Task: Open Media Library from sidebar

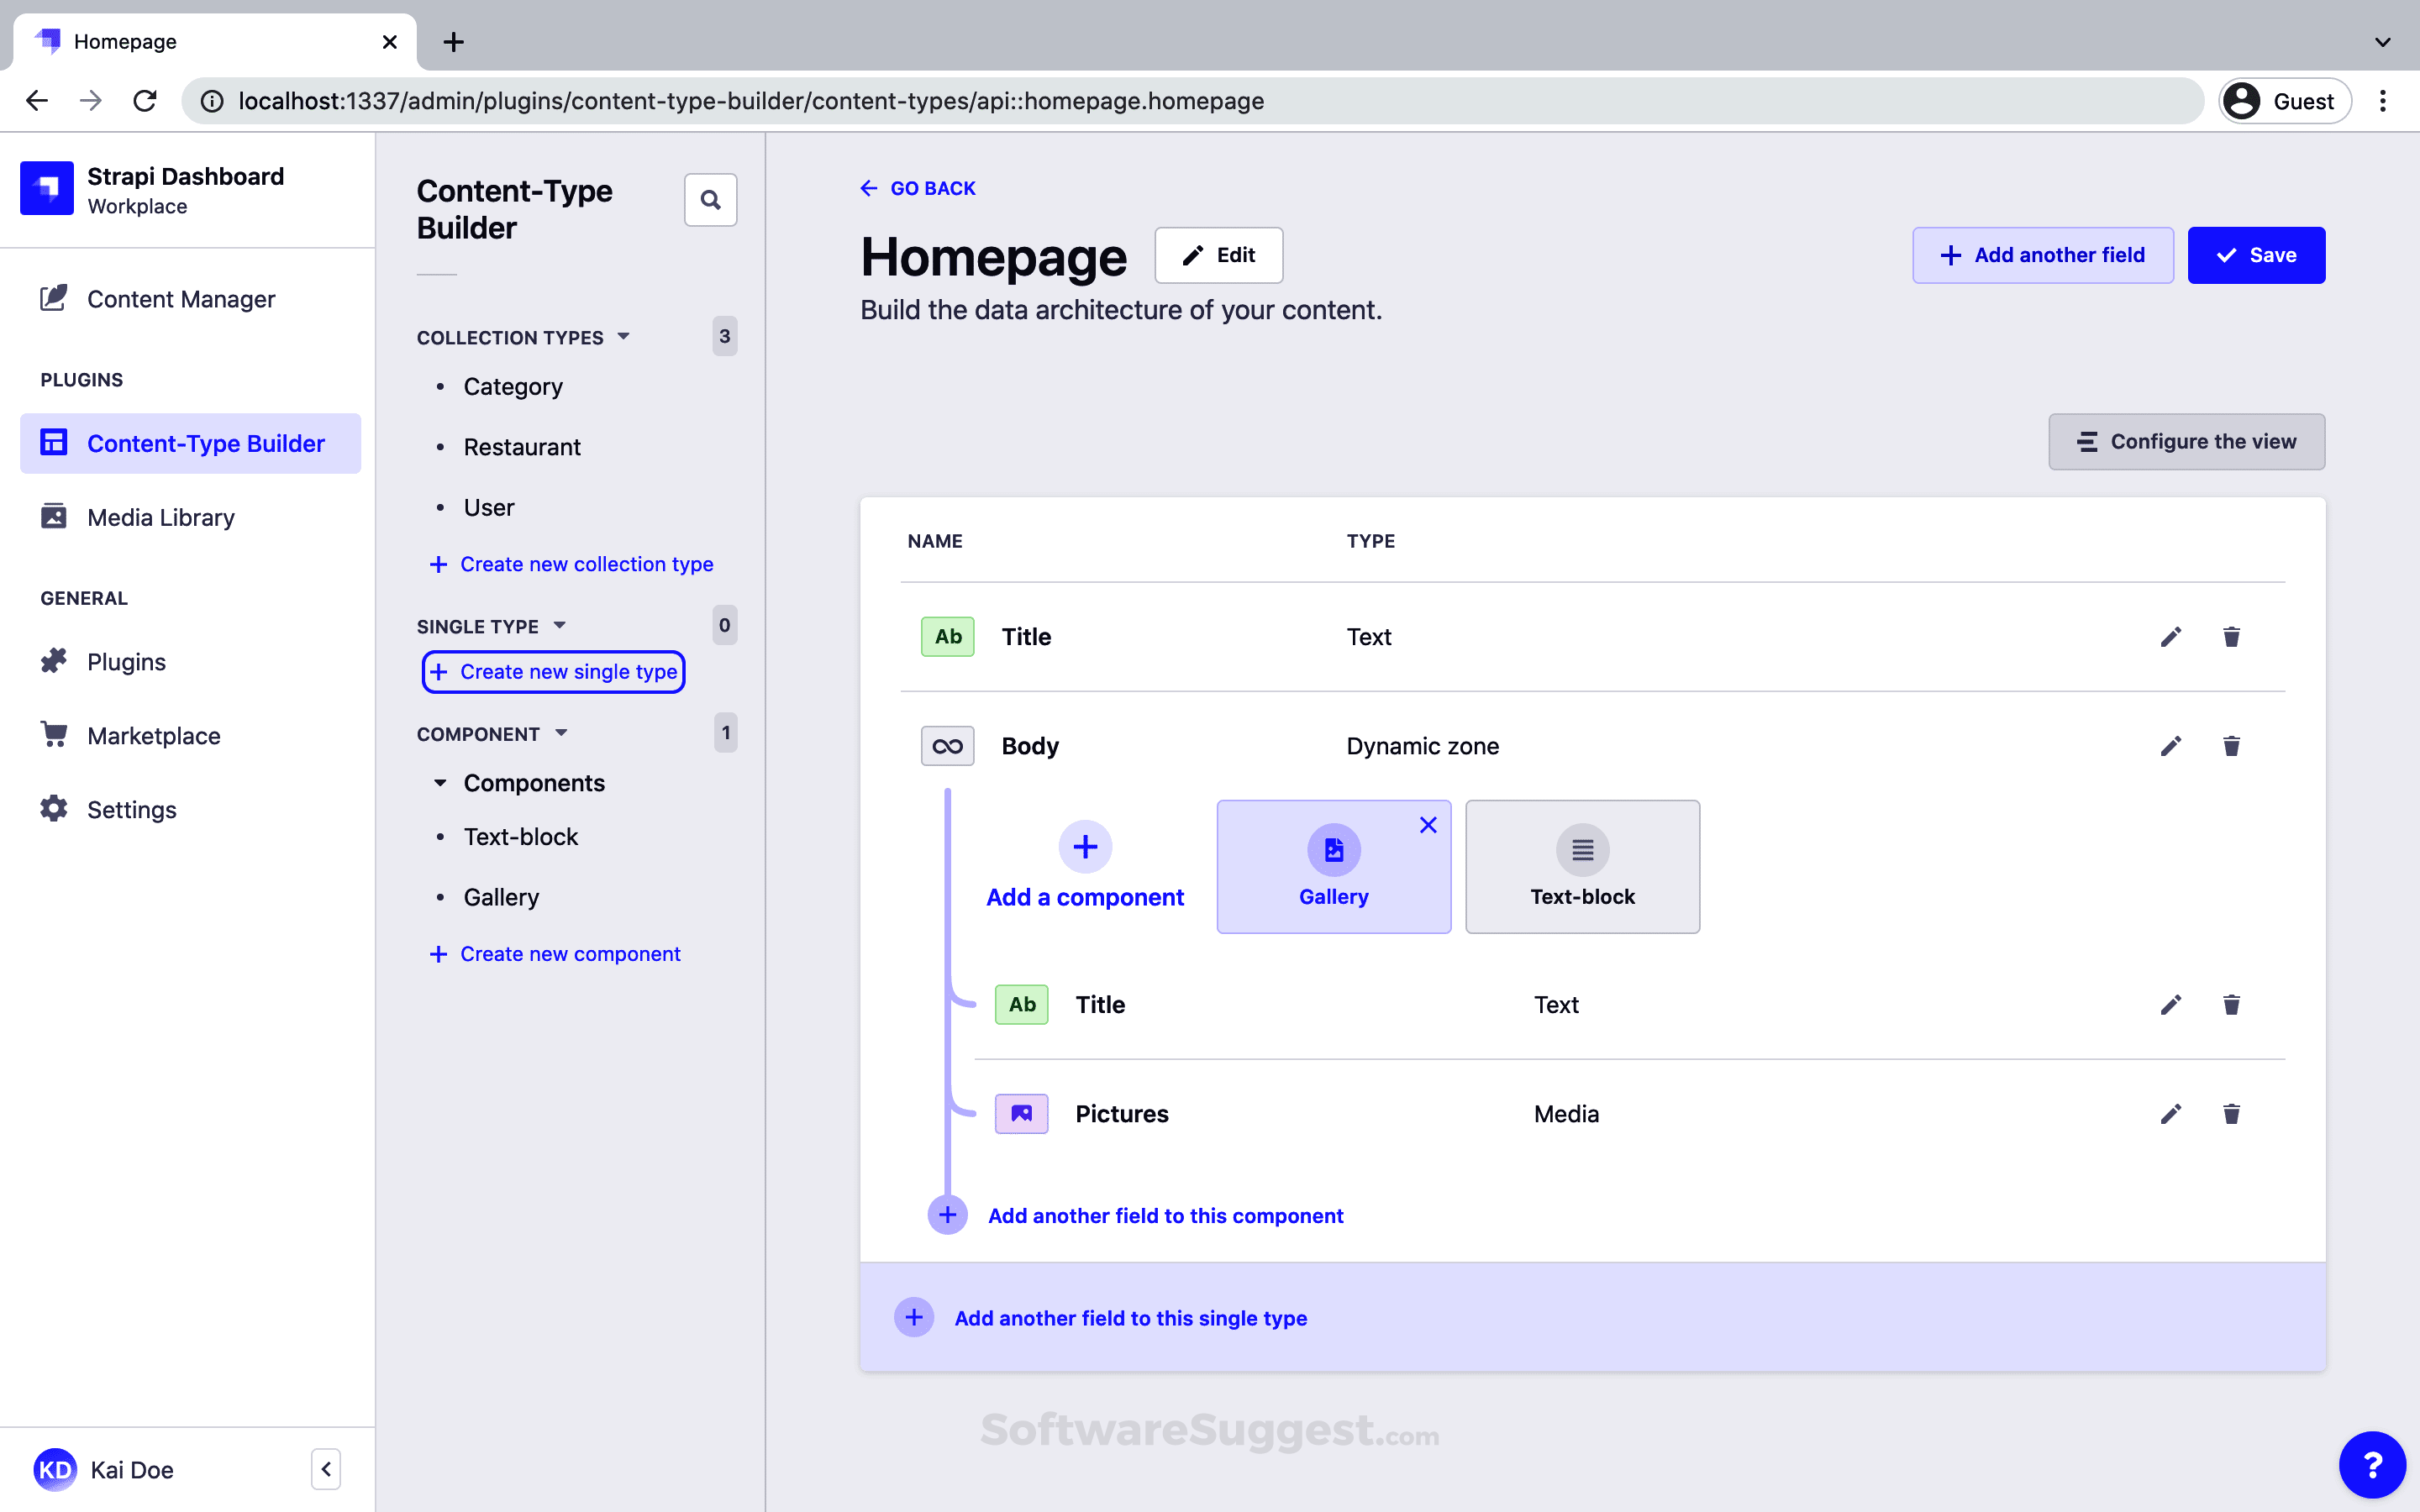Action: point(160,517)
